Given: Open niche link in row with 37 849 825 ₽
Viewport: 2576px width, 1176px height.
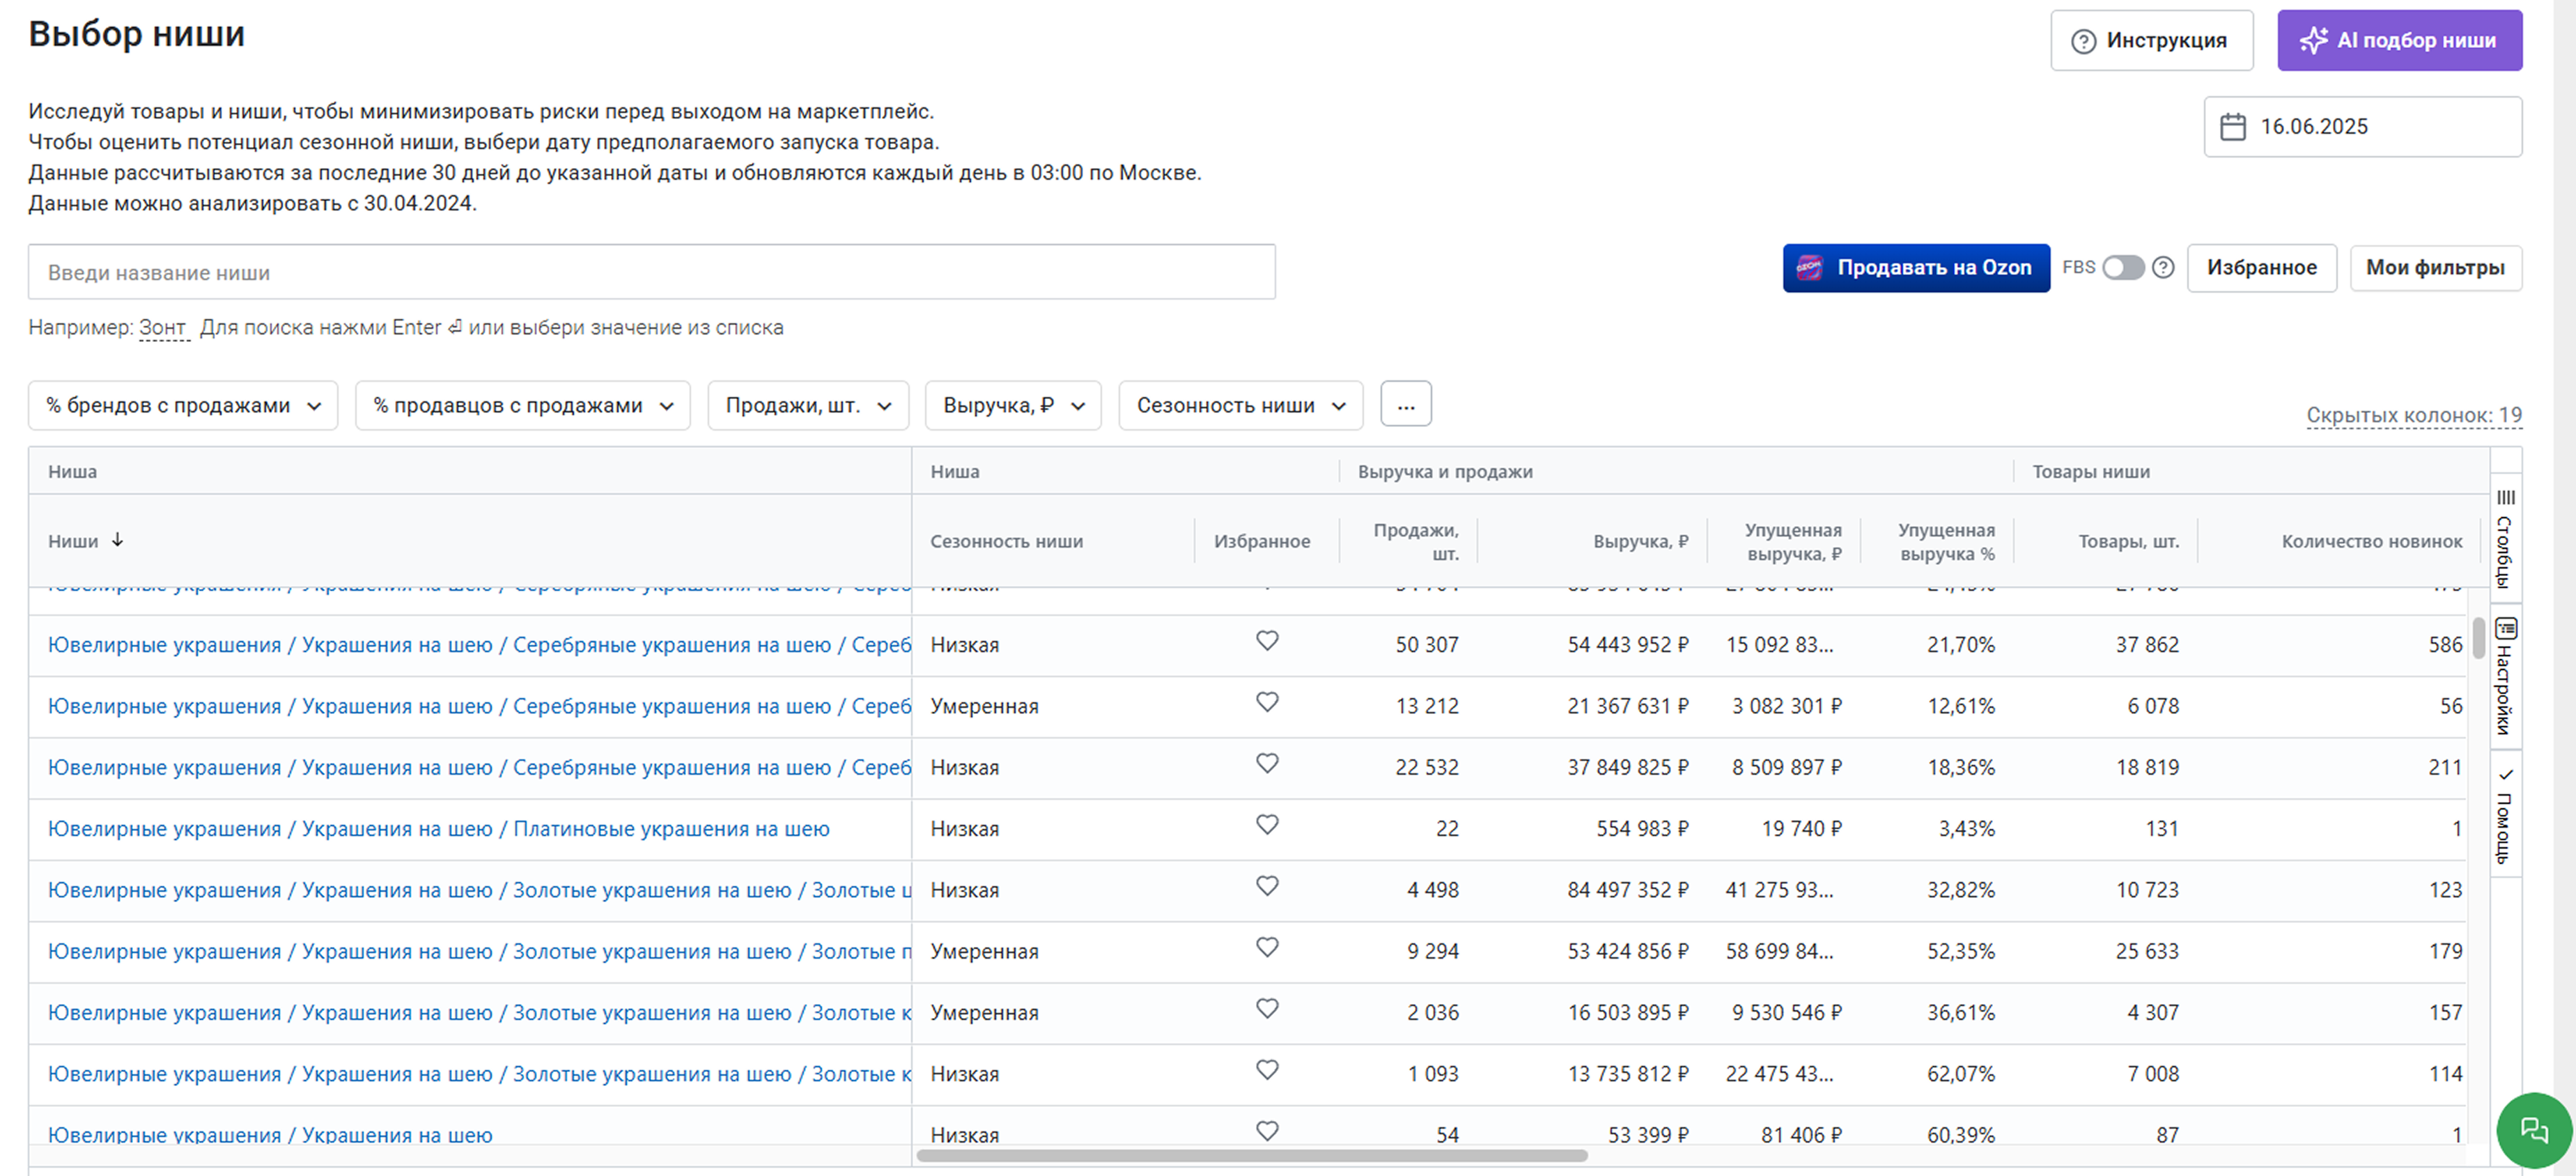Looking at the screenshot, I should click(479, 767).
